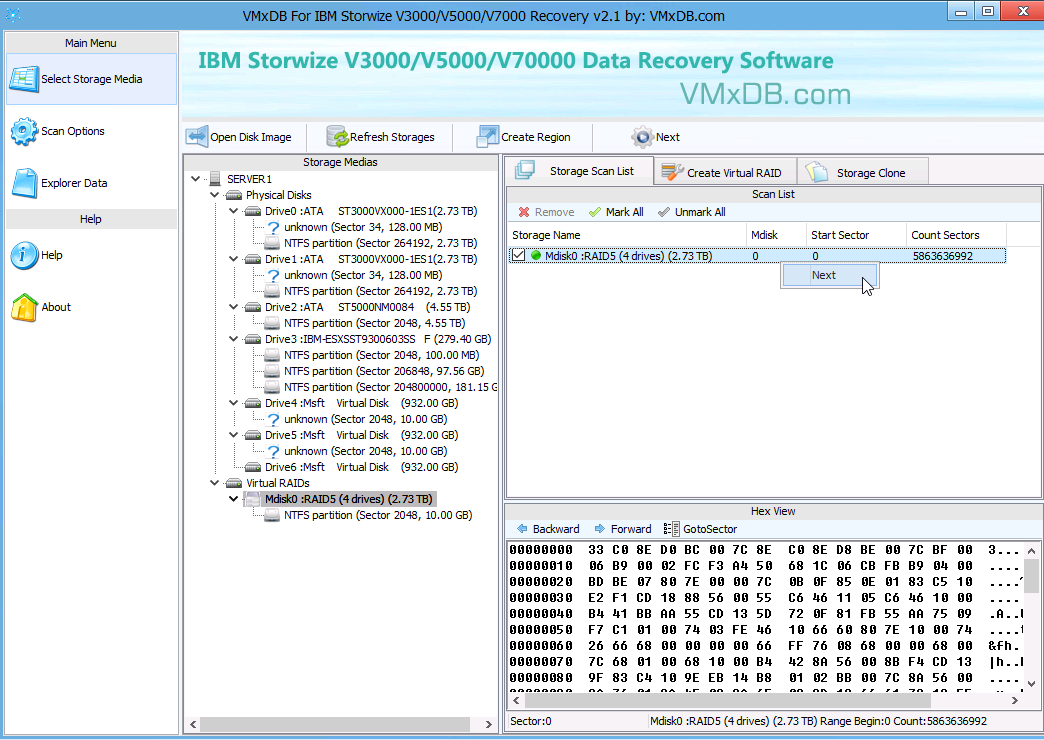Click the Mark All button label
Screen dimensions: 1044x740
tap(625, 212)
